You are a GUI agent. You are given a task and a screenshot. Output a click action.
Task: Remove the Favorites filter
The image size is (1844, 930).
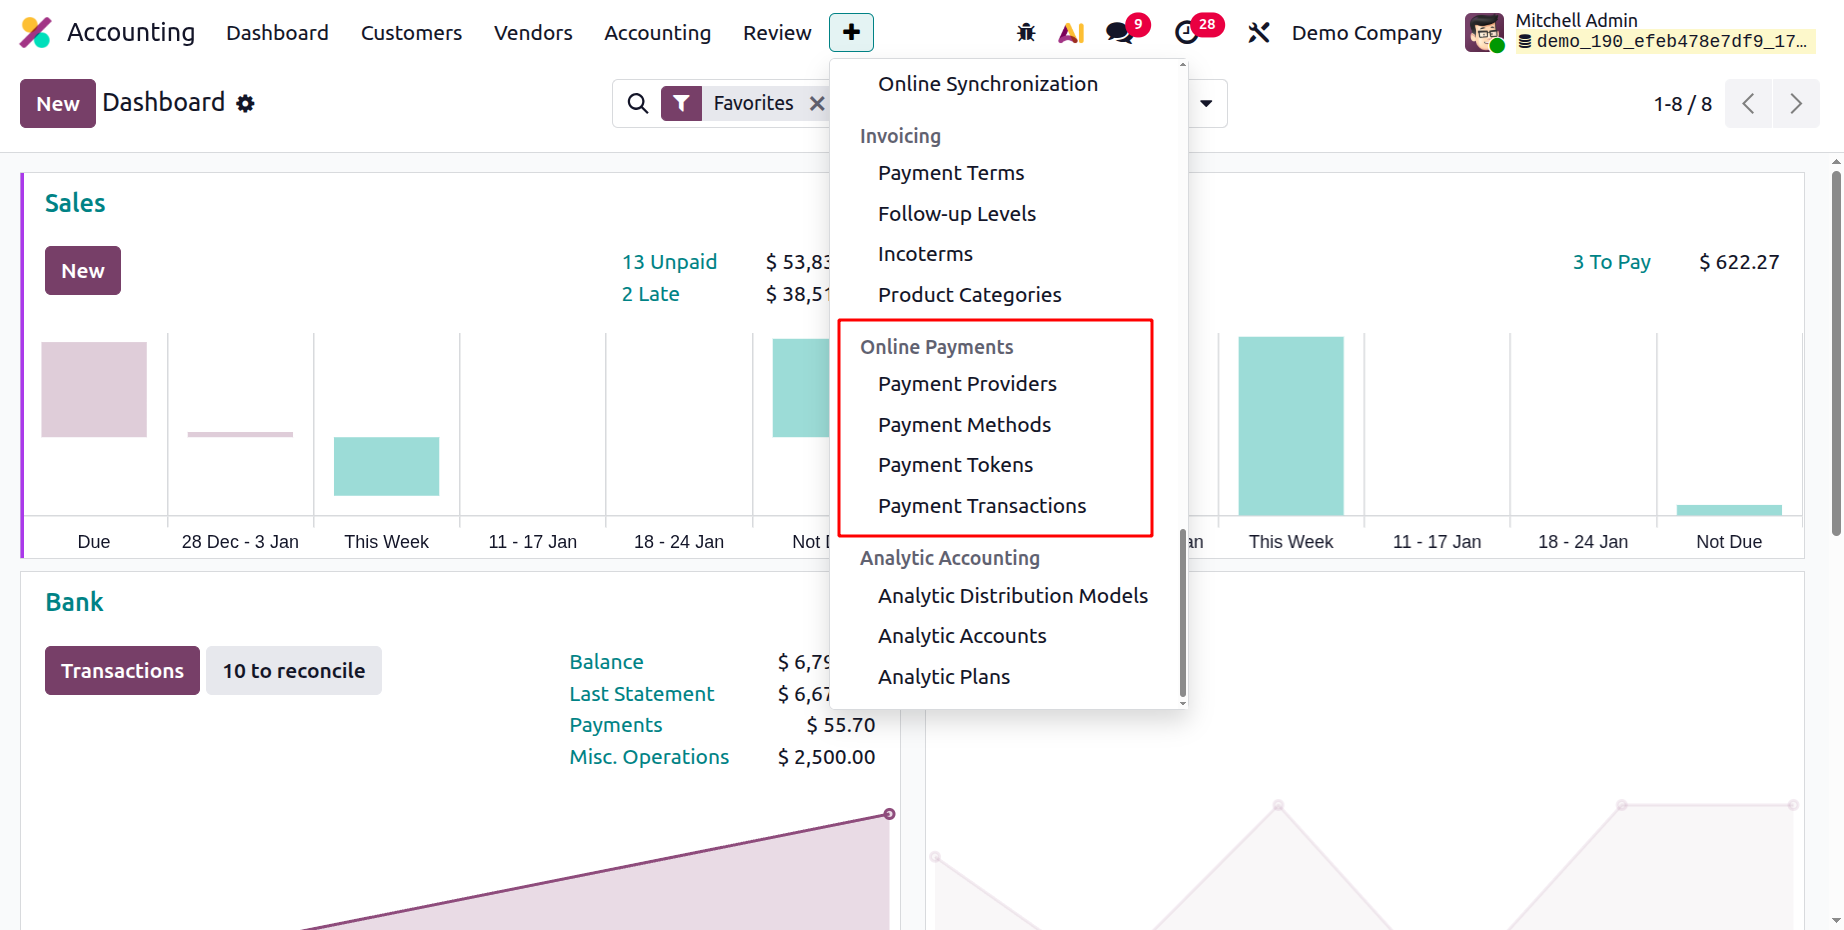[x=817, y=103]
